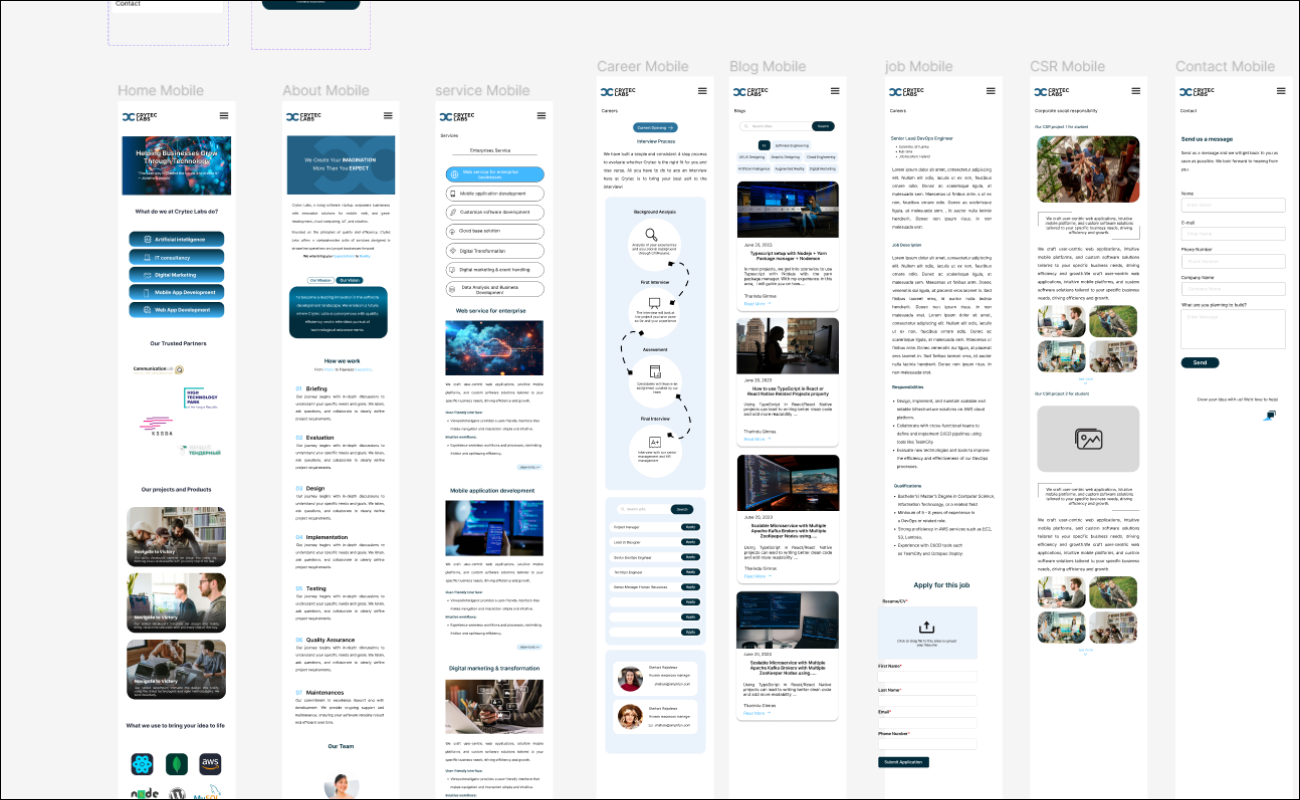This screenshot has height=800, width=1300.
Task: Select Web service for enterprise pill
Action: point(495,174)
